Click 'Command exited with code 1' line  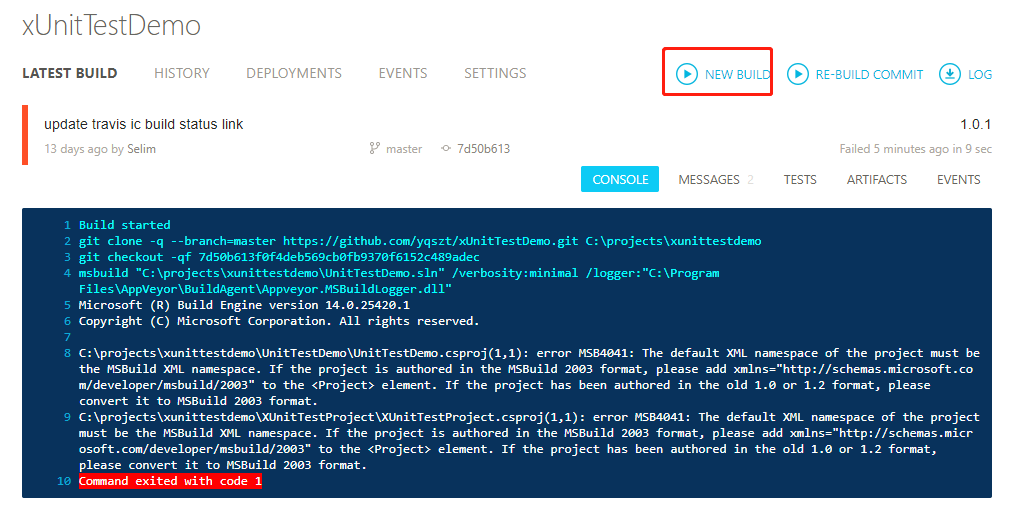point(170,481)
